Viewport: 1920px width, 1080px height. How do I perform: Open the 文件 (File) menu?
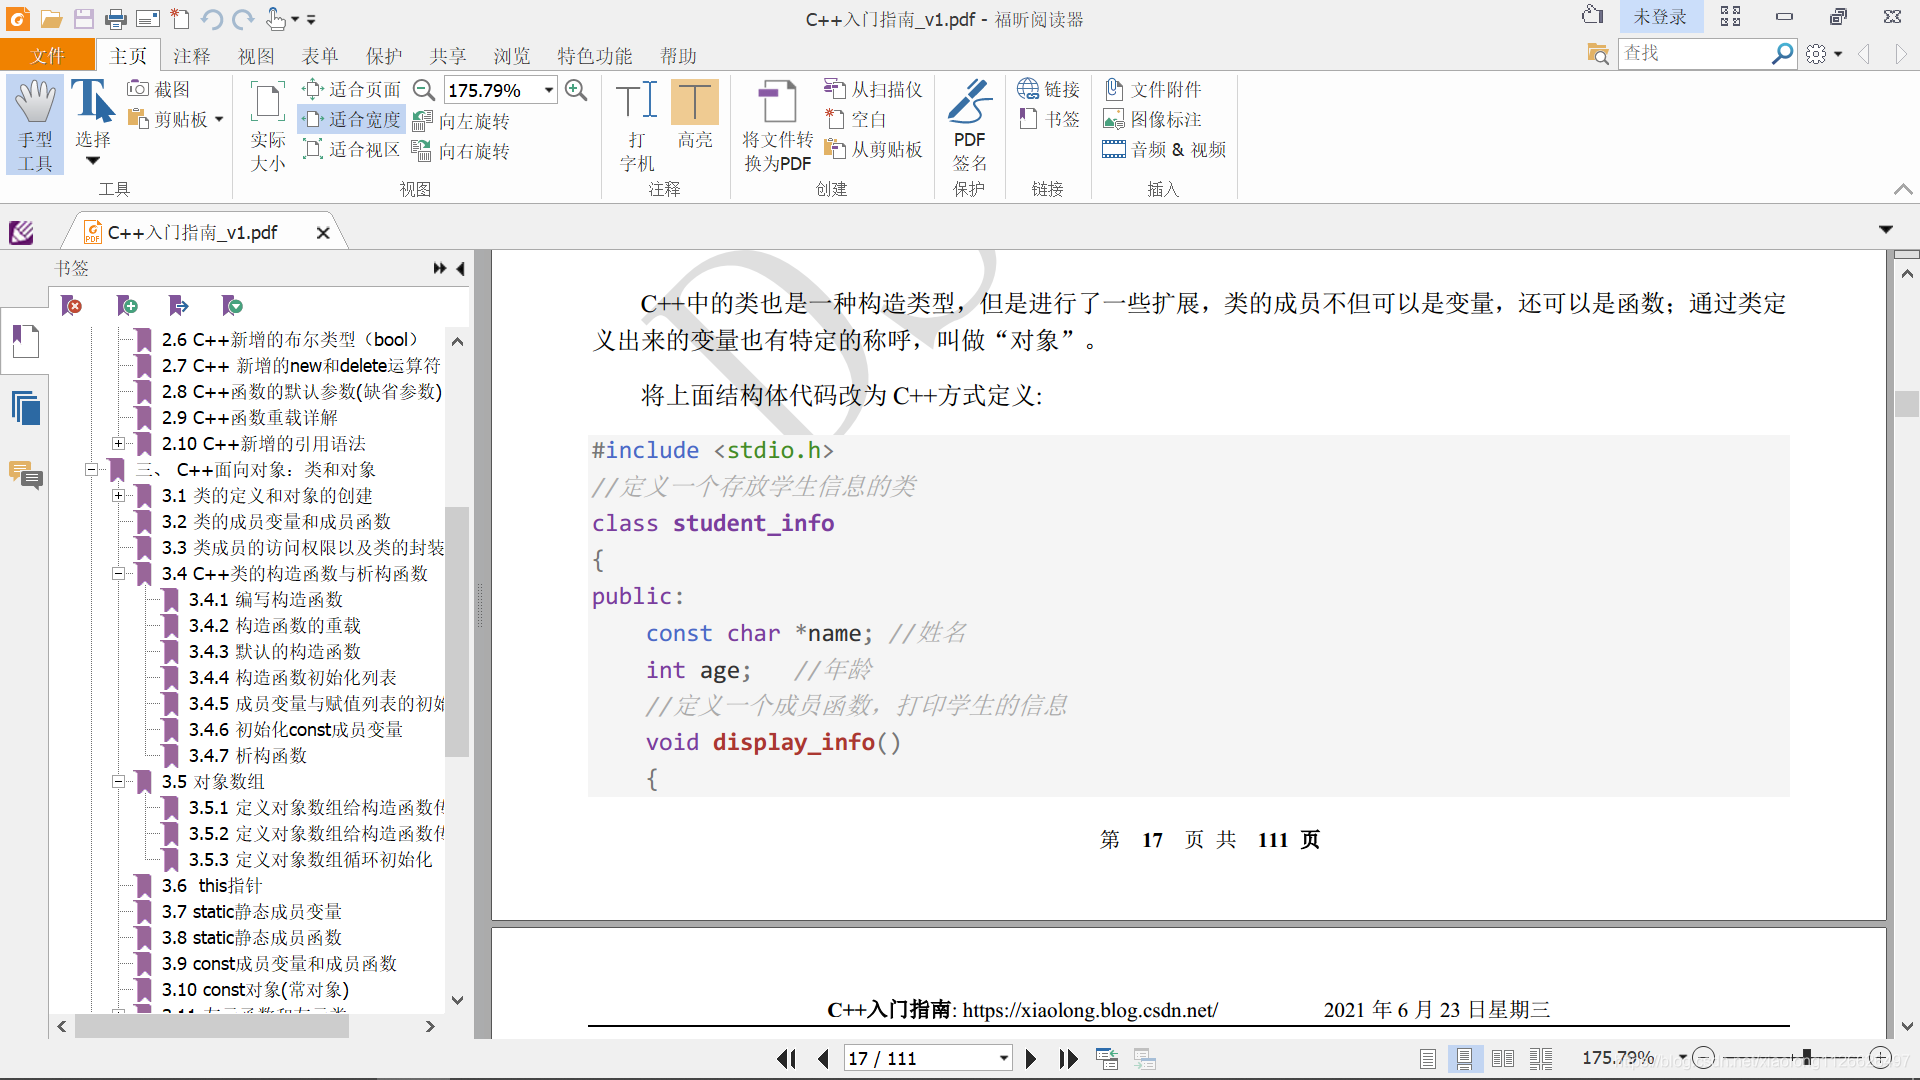[47, 56]
